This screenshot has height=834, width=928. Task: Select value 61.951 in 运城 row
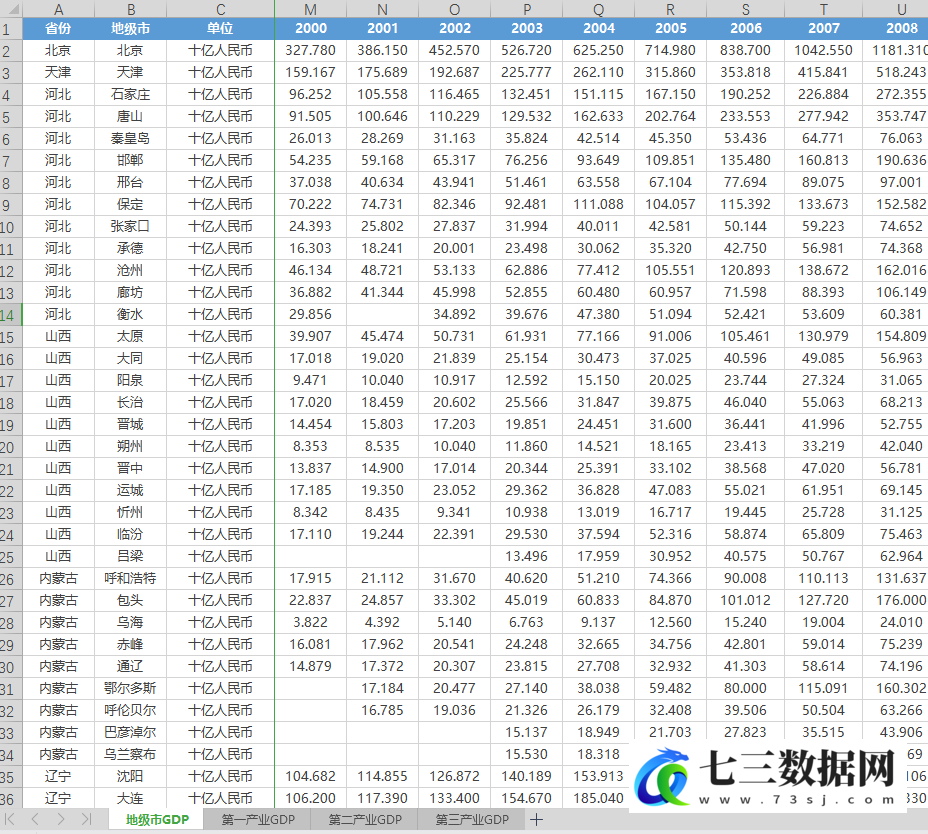point(823,491)
